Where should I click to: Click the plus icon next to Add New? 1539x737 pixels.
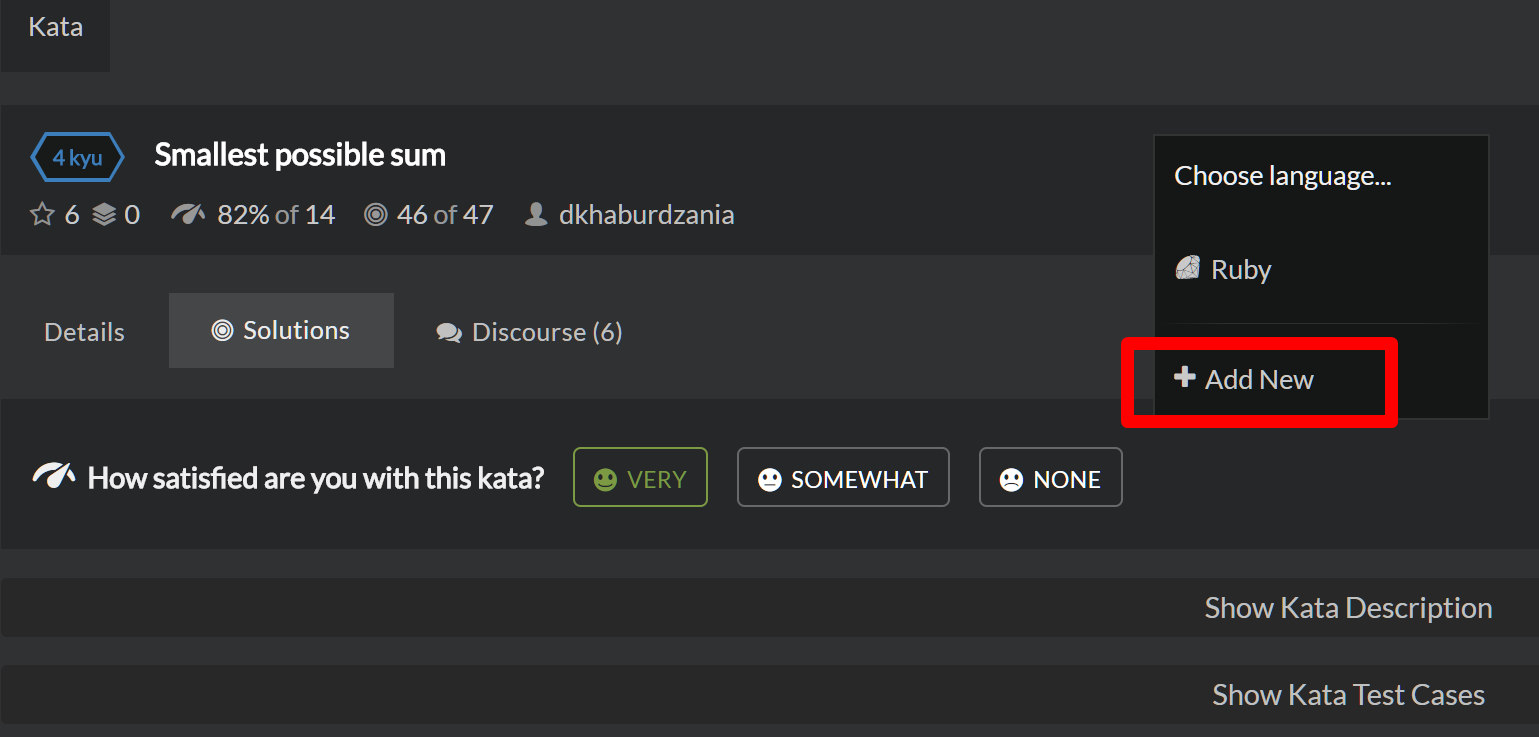pyautogui.click(x=1185, y=377)
